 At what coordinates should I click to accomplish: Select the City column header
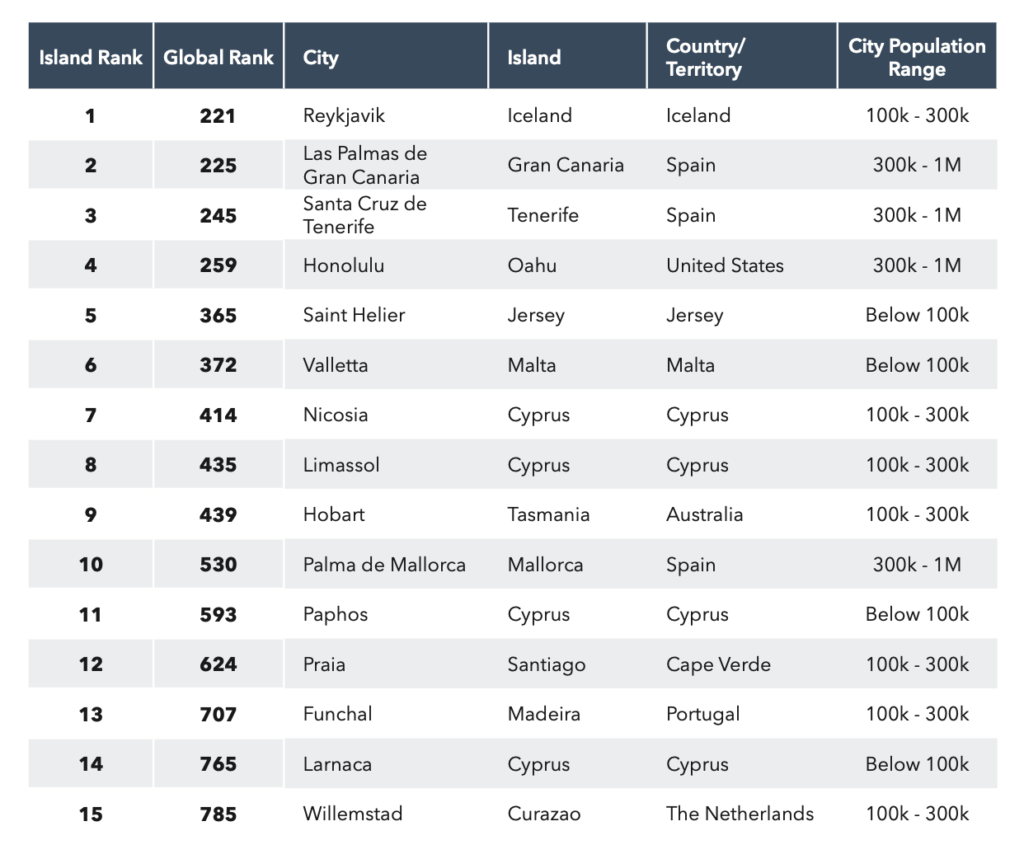click(x=321, y=57)
